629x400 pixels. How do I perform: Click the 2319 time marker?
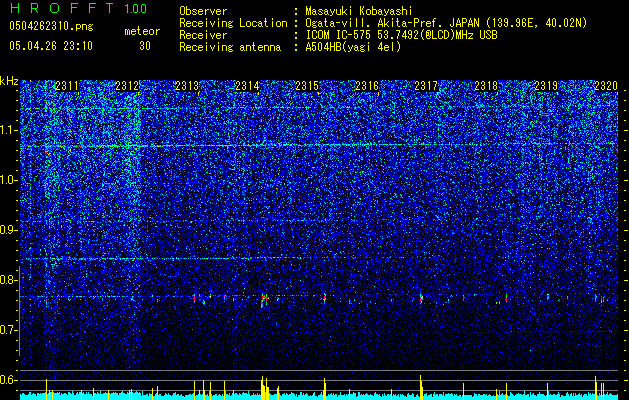(x=546, y=86)
